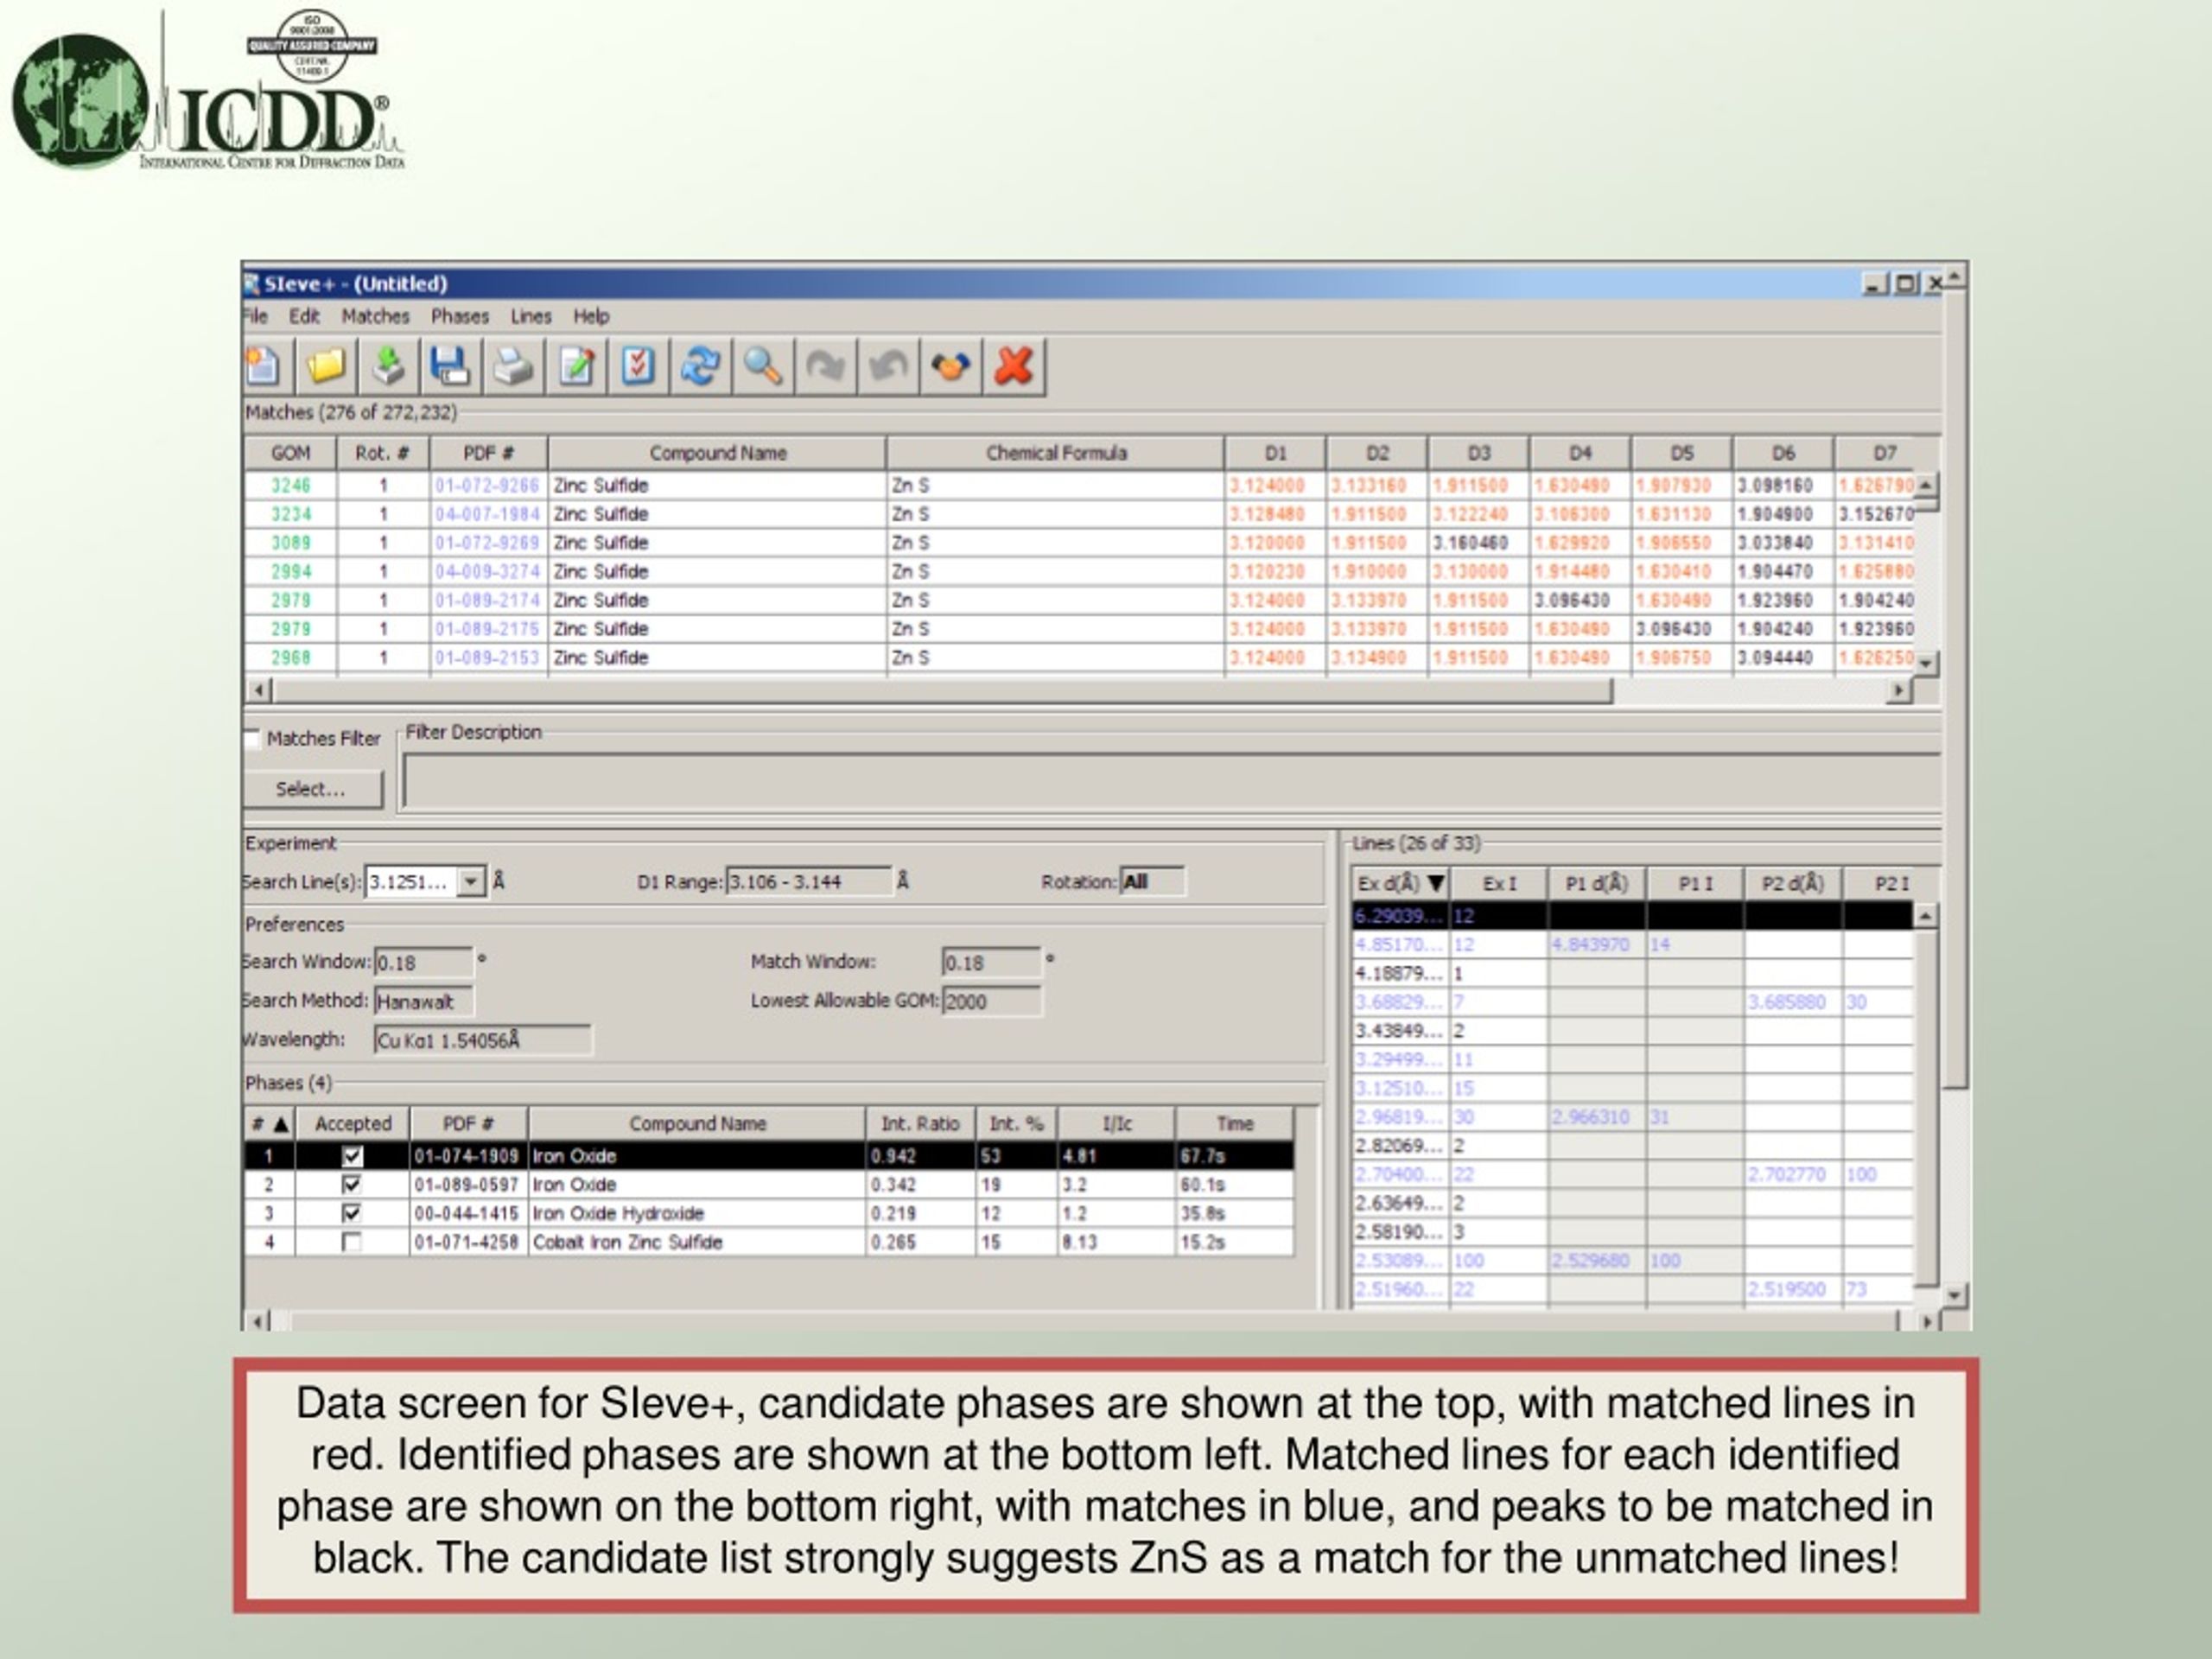Select match row with GOM 3089
Screen dimensions: 2212x1659
click(1080, 543)
